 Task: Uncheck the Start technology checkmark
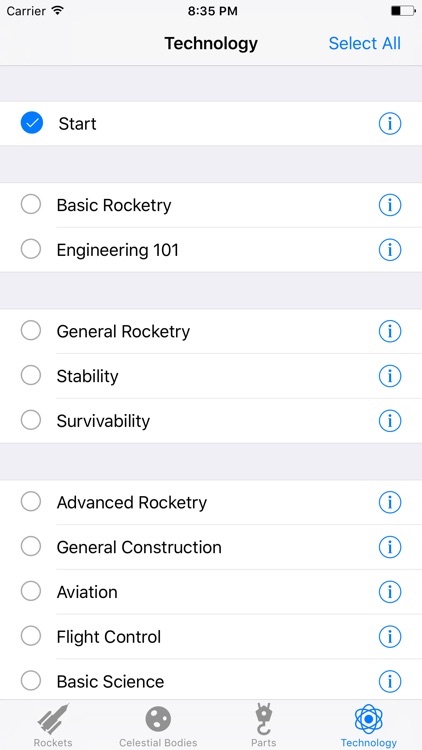(x=32, y=123)
